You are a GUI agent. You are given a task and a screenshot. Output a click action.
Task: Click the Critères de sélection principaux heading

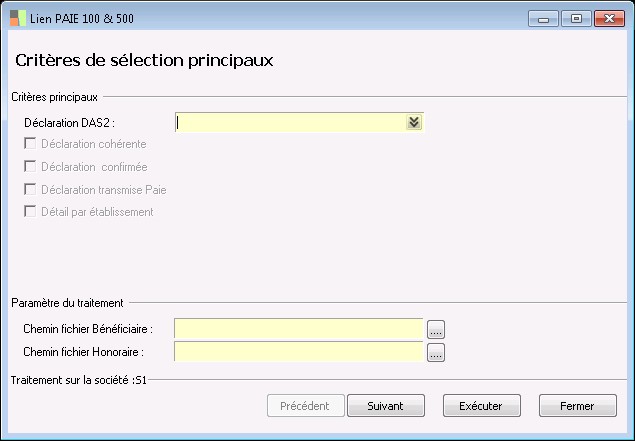(x=145, y=60)
